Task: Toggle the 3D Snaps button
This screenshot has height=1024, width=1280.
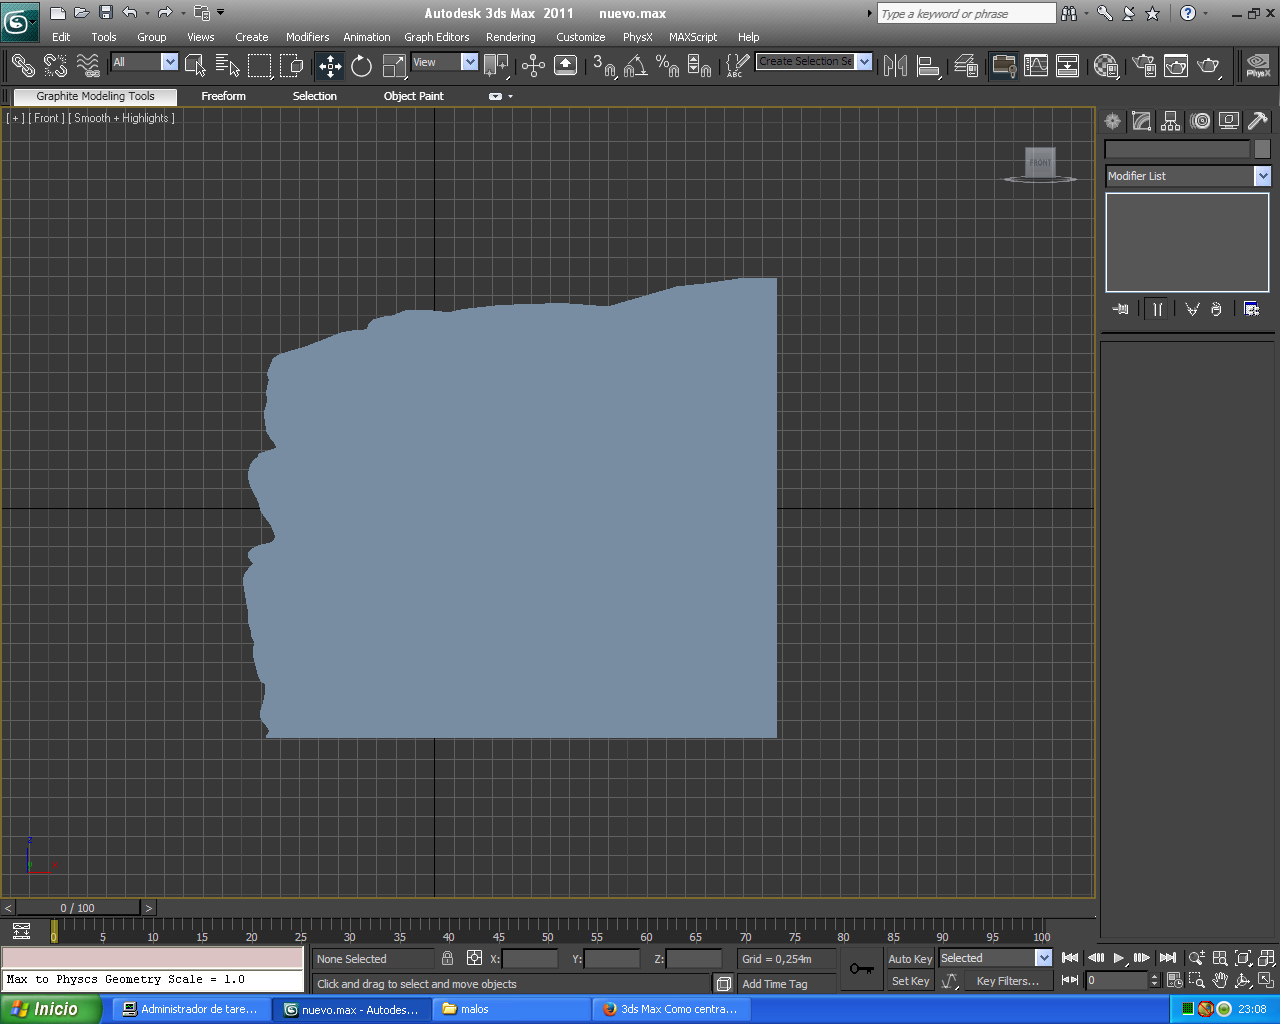Action: coord(603,66)
